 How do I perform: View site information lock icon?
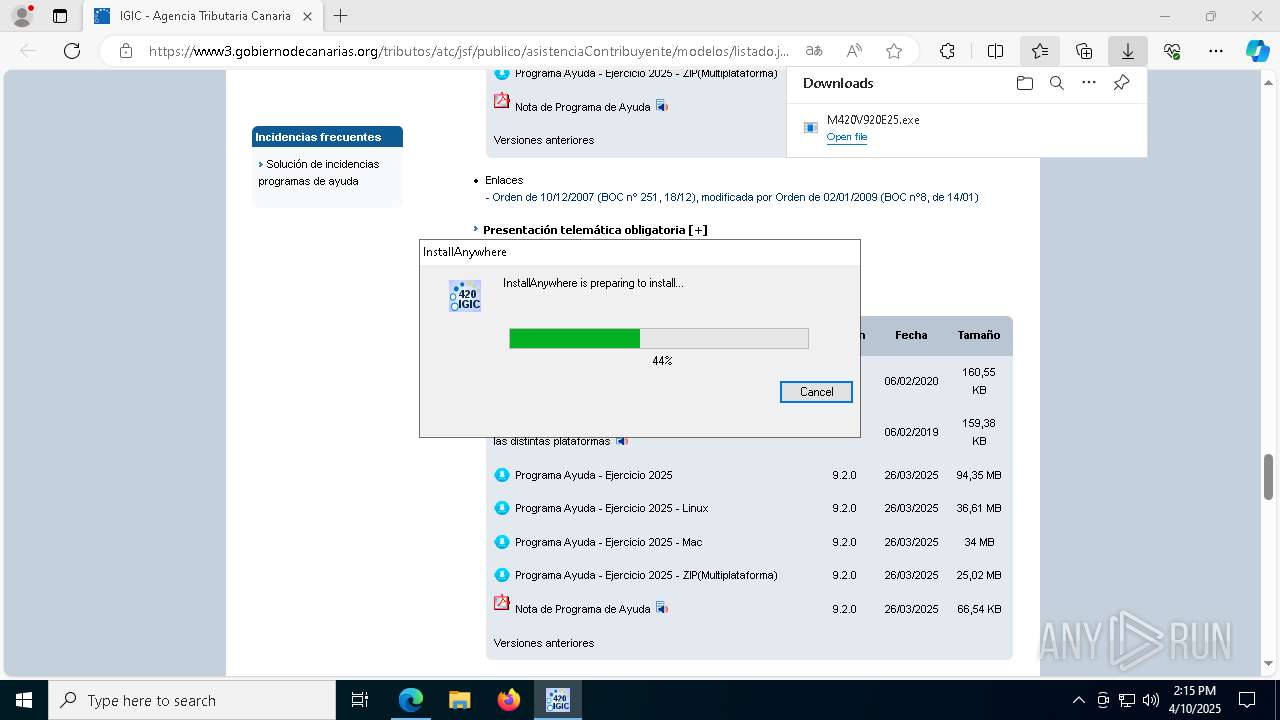coord(126,51)
